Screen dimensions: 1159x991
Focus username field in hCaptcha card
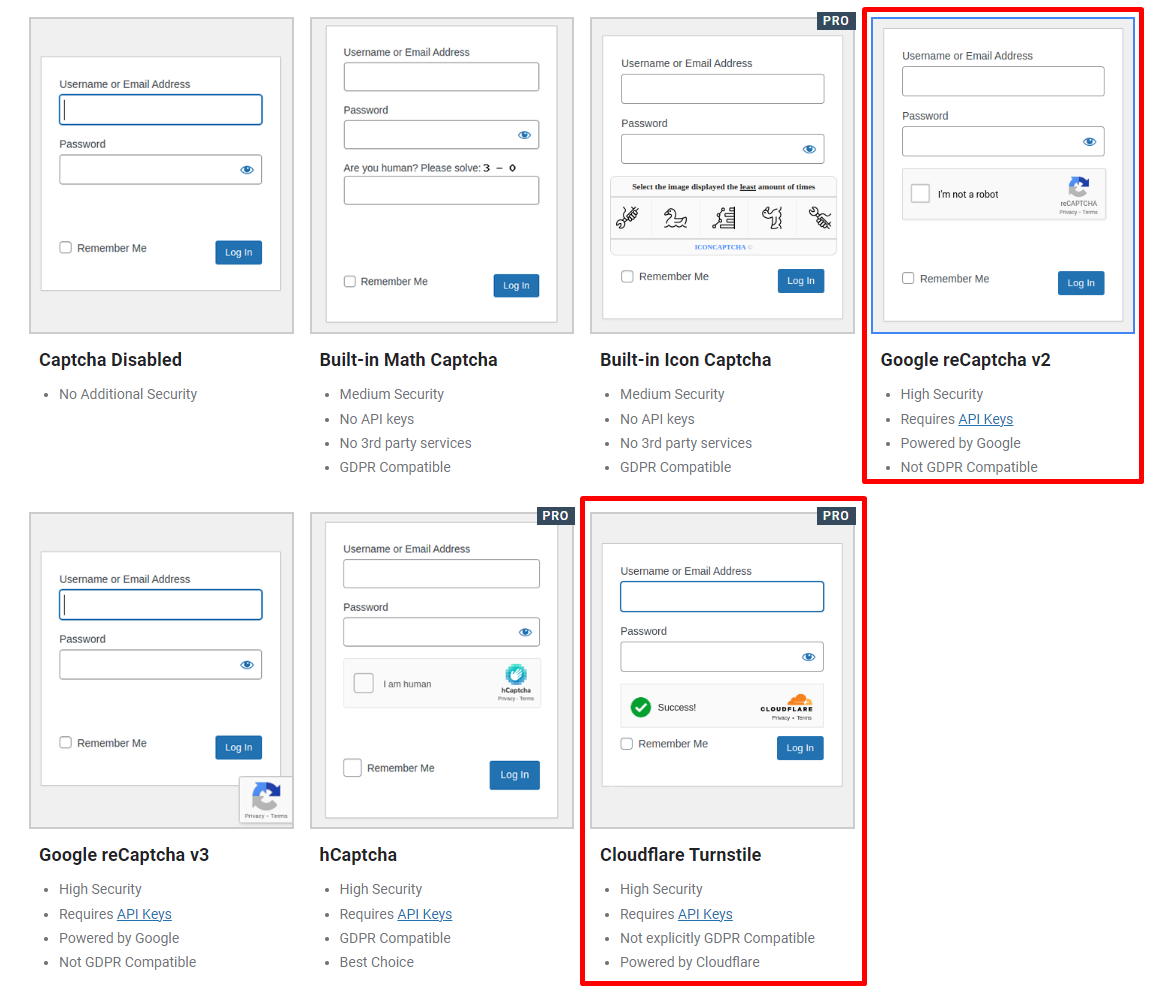pos(441,573)
